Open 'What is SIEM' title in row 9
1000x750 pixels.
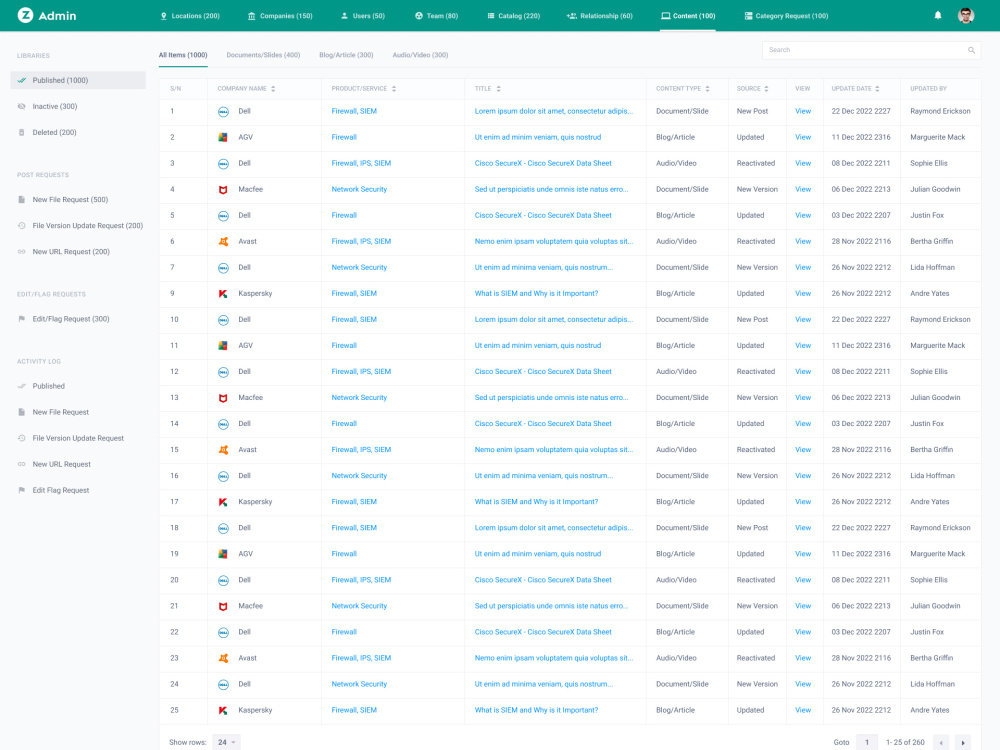(536, 293)
